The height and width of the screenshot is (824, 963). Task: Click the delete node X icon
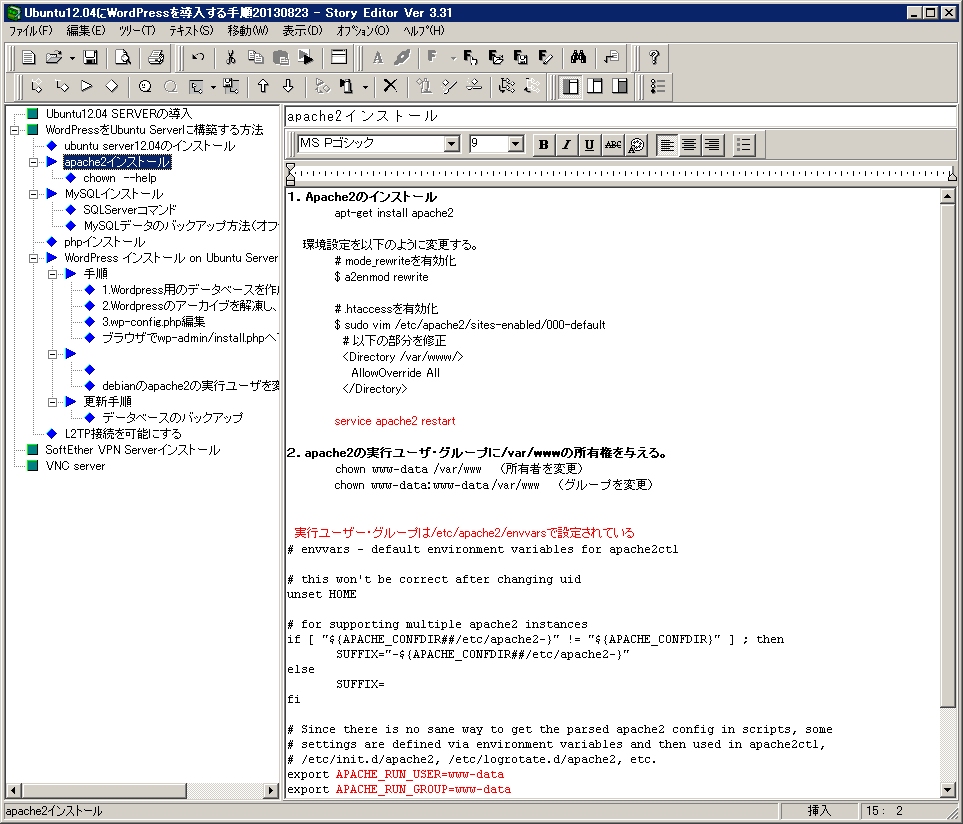pyautogui.click(x=390, y=87)
